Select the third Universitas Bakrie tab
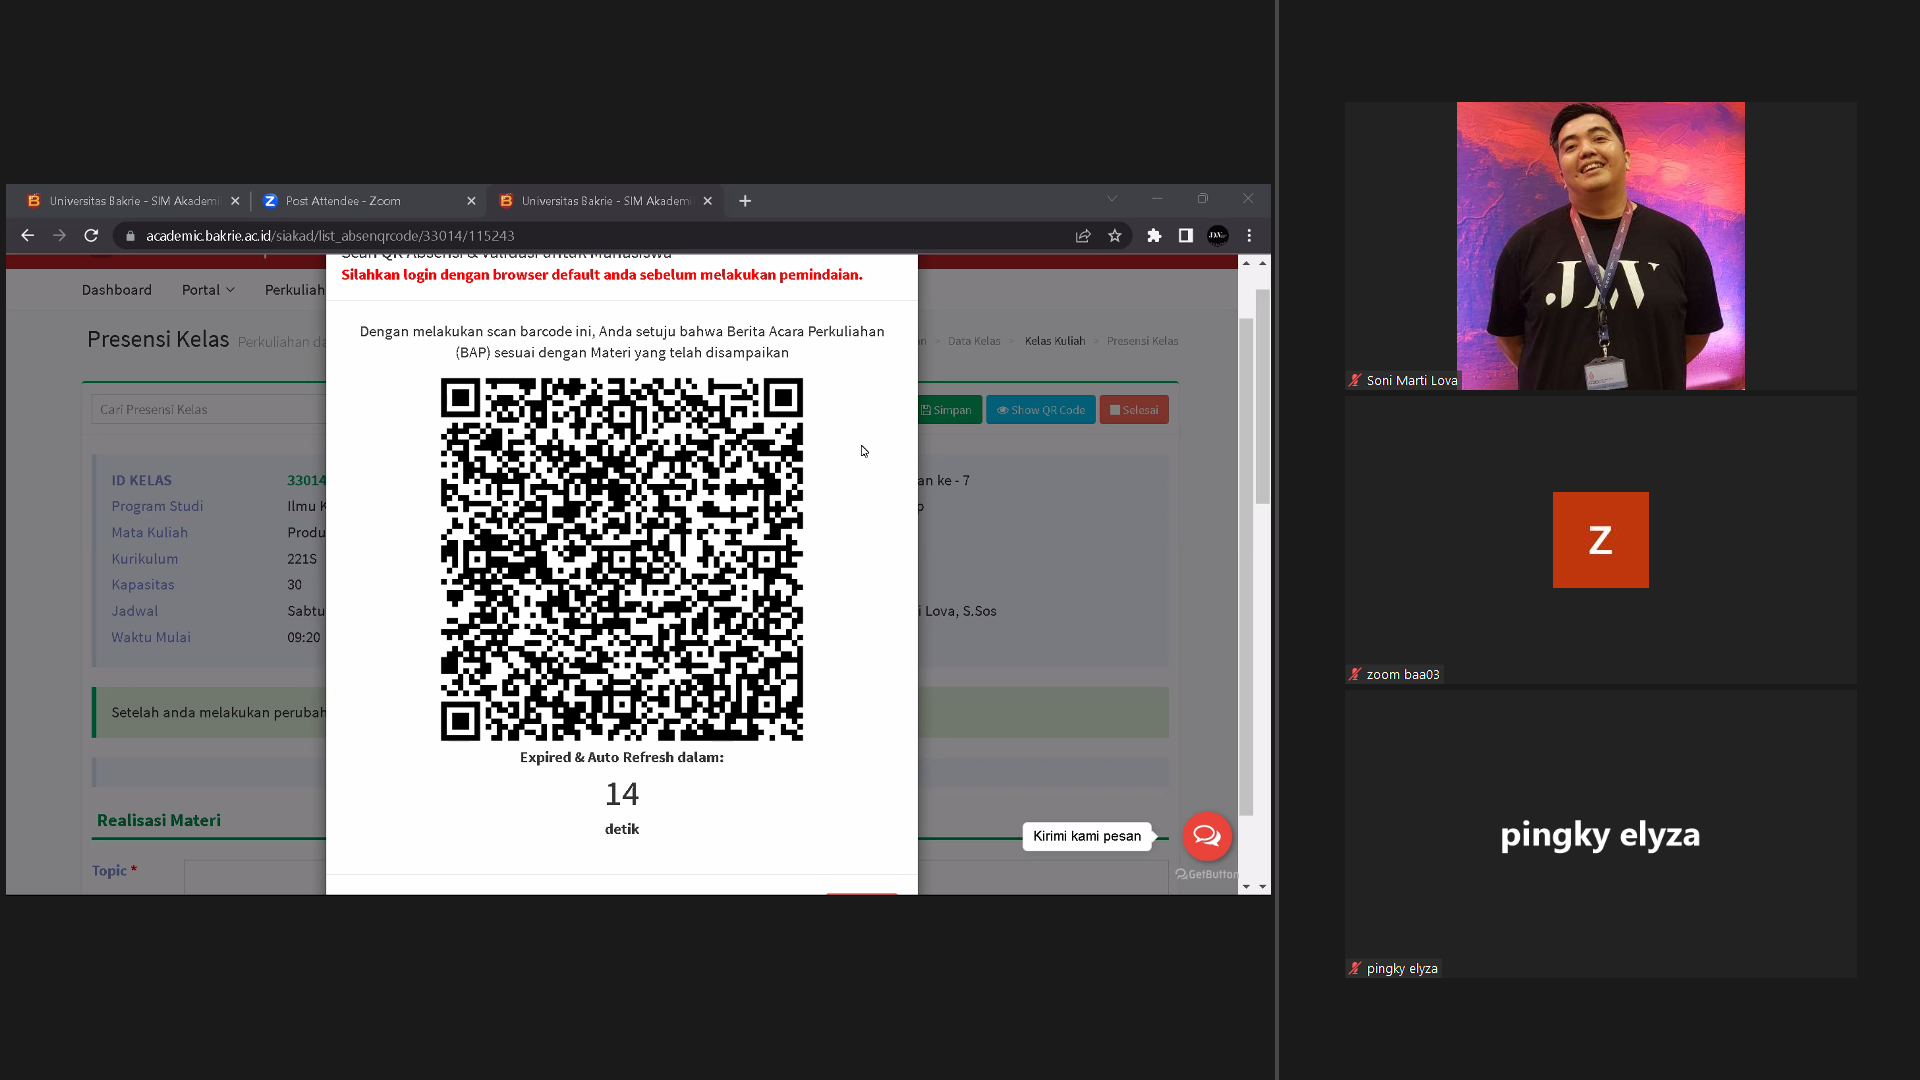Screen dimensions: 1920x1080 click(604, 201)
